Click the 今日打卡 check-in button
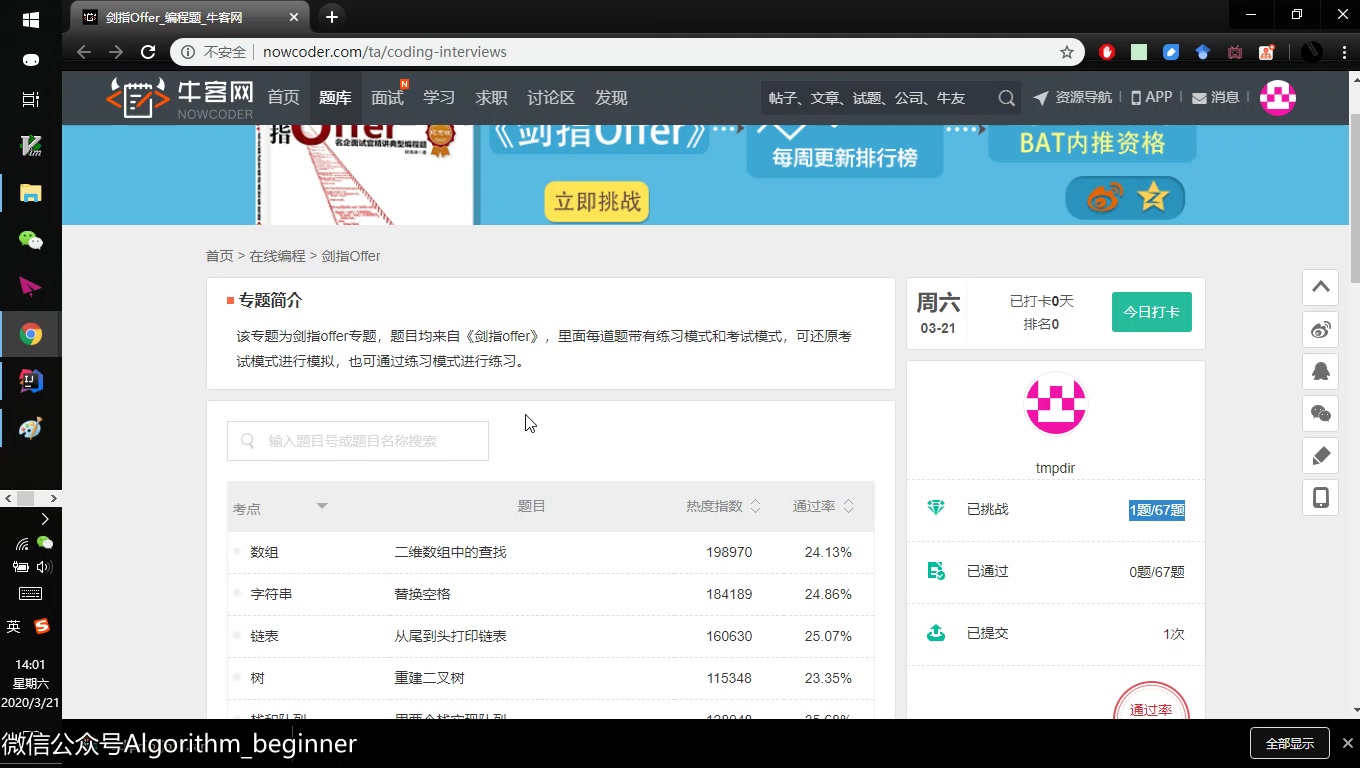Screen dimensions: 1360x768 (1151, 312)
